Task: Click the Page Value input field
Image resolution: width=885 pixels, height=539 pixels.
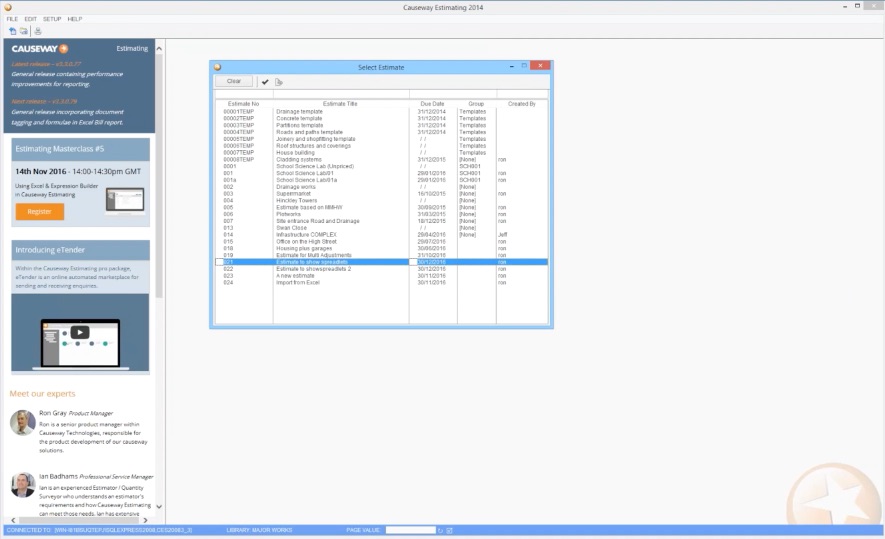Action: point(410,531)
